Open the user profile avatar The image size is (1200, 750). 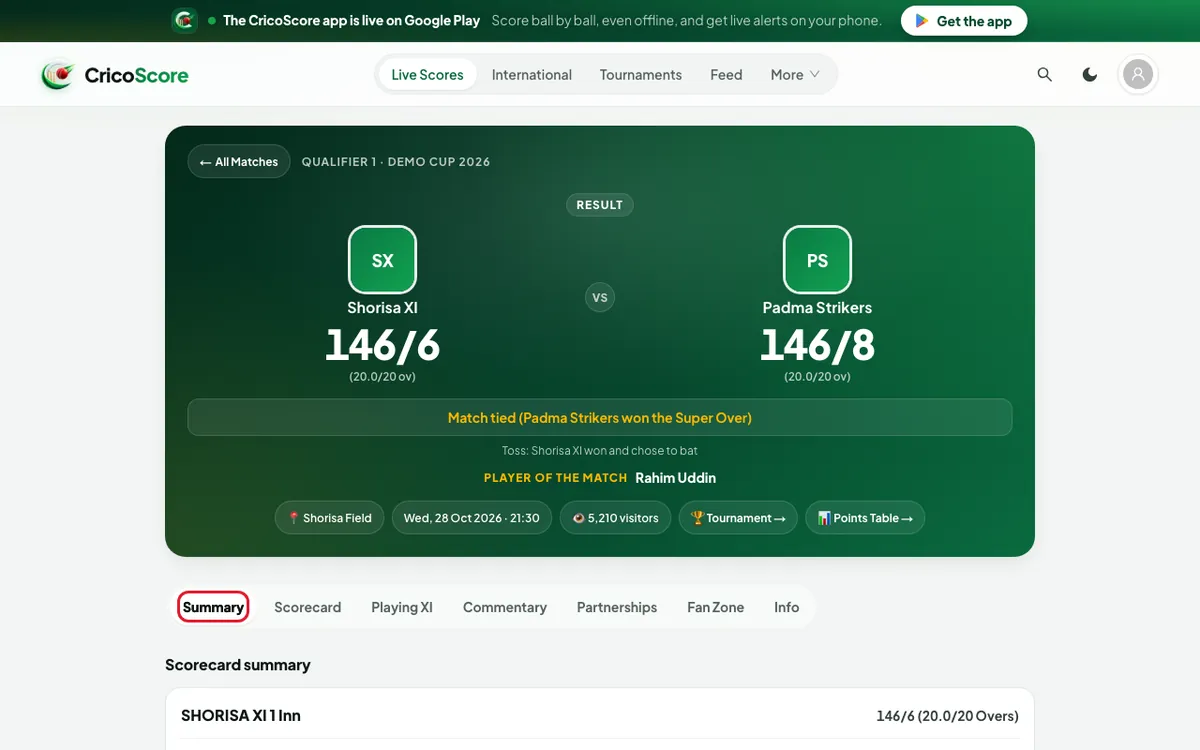1138,75
